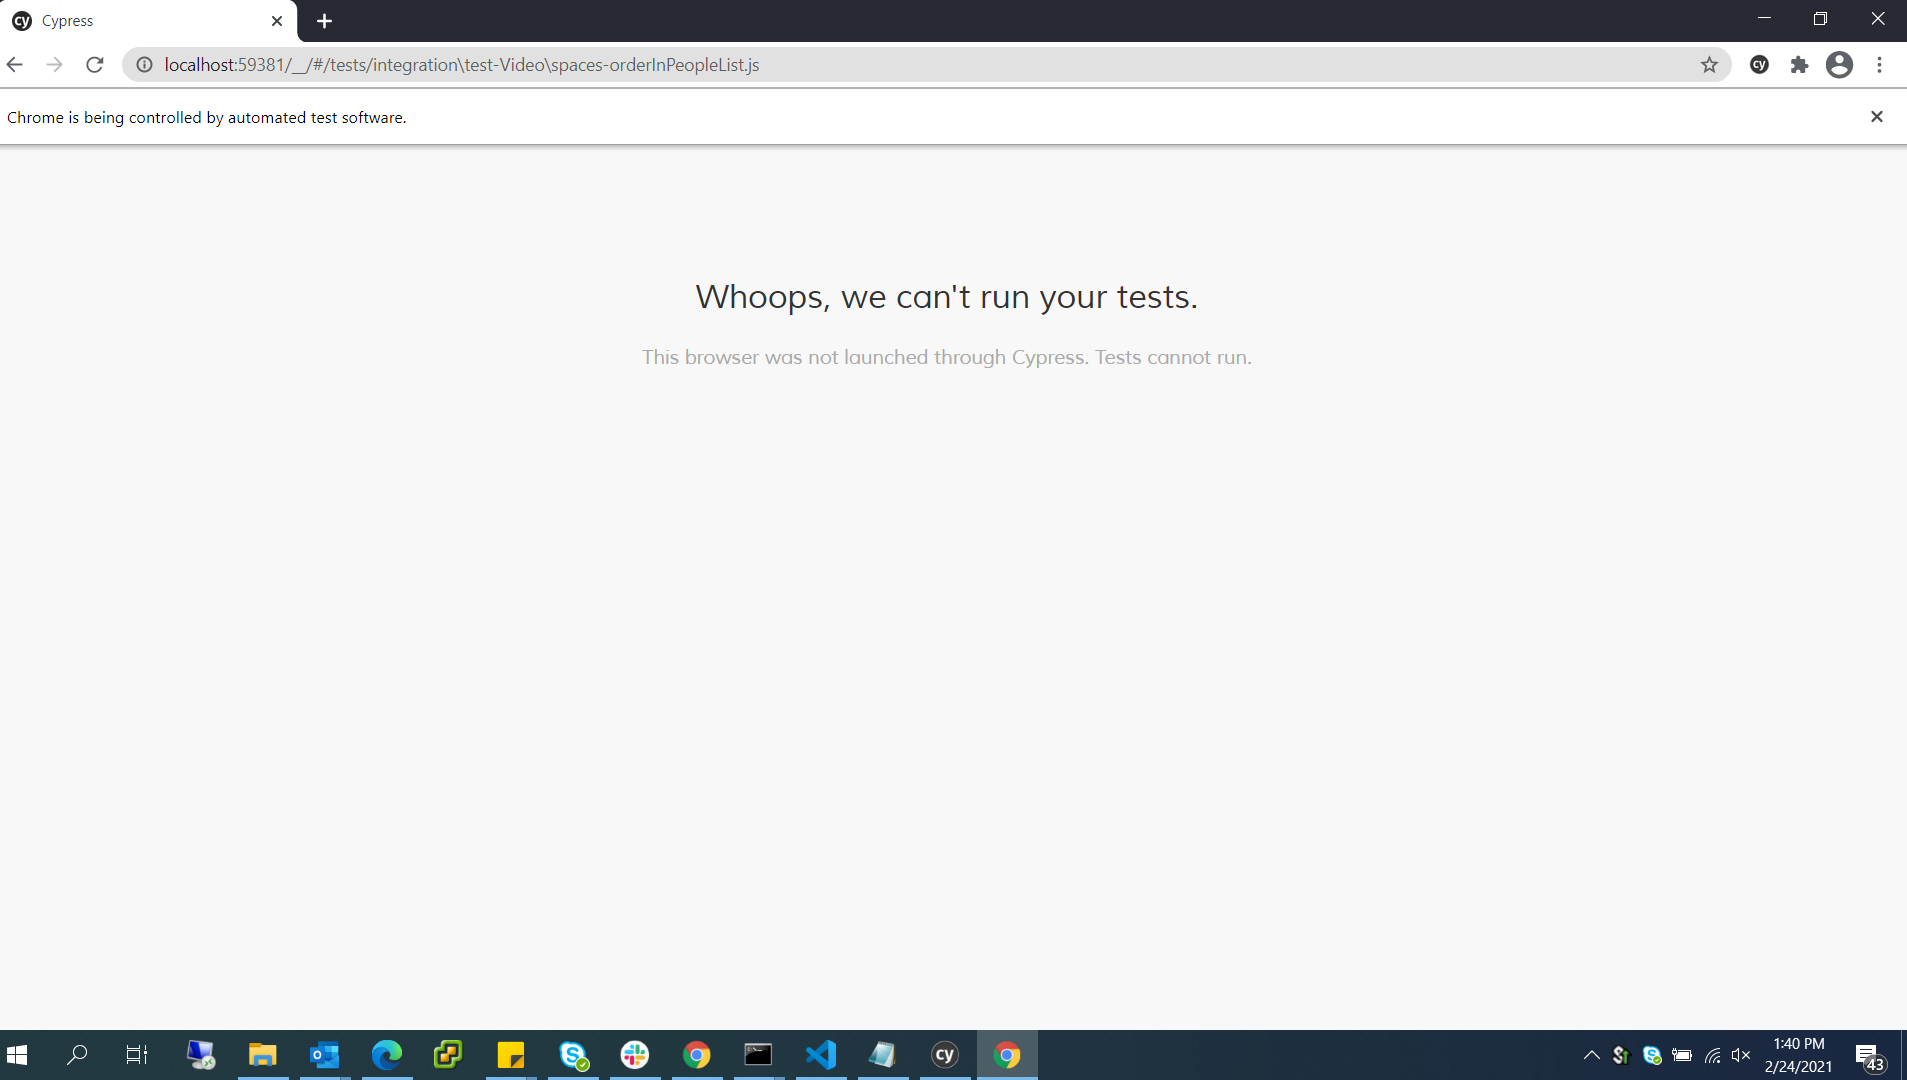Open Task View from taskbar
The width and height of the screenshot is (1907, 1080).
(137, 1055)
